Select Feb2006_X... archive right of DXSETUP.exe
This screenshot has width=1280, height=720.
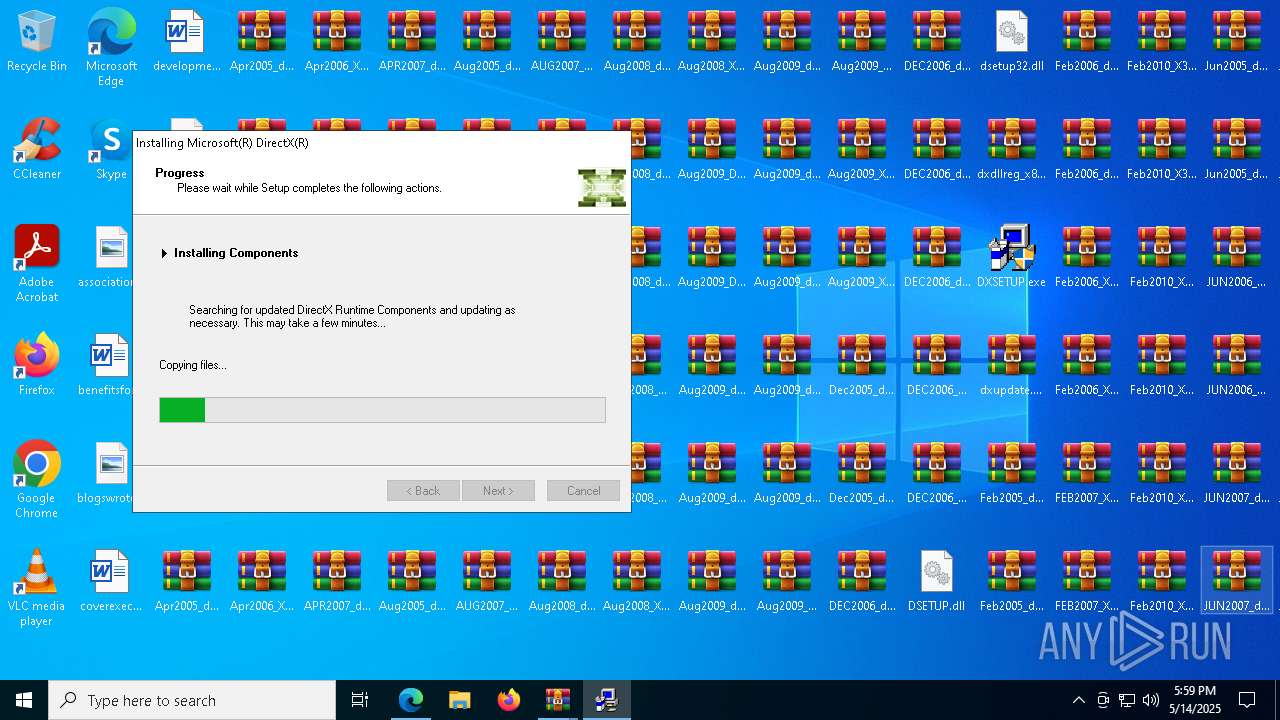1086,258
